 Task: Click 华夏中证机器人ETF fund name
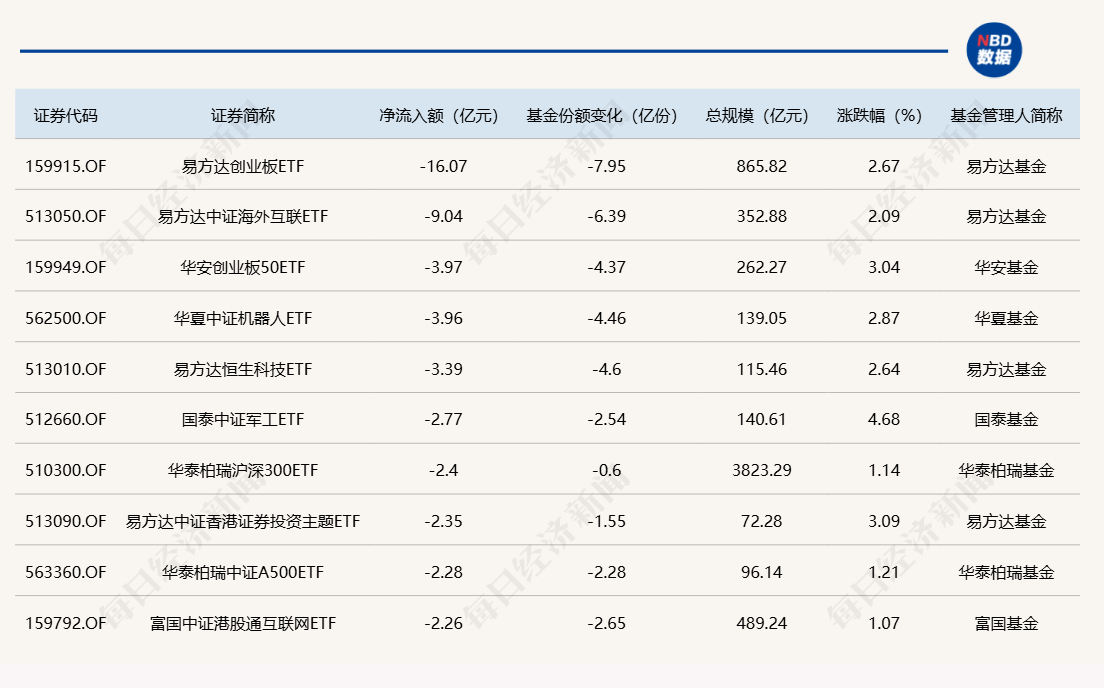coord(242,319)
